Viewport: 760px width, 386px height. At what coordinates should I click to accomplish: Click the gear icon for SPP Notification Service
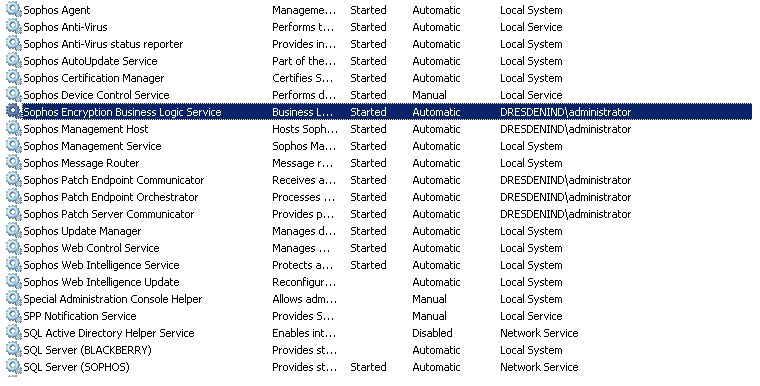coord(13,316)
